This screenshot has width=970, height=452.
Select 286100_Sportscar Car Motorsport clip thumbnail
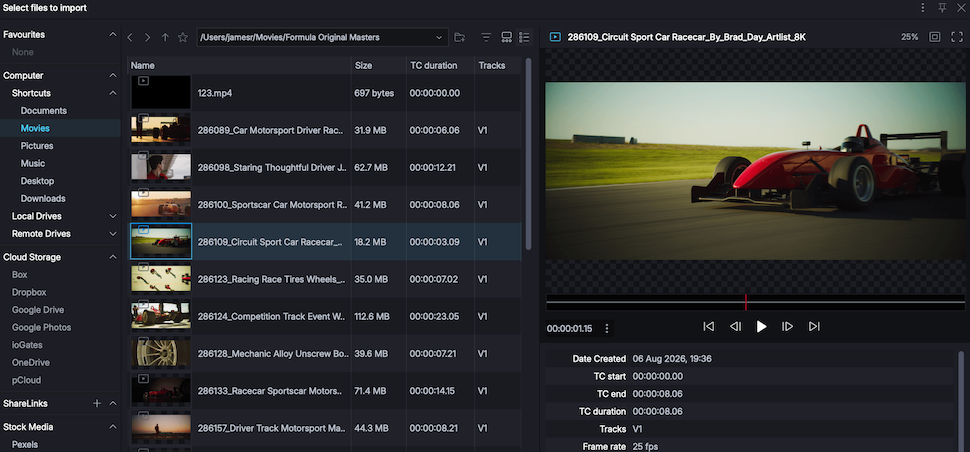(161, 204)
